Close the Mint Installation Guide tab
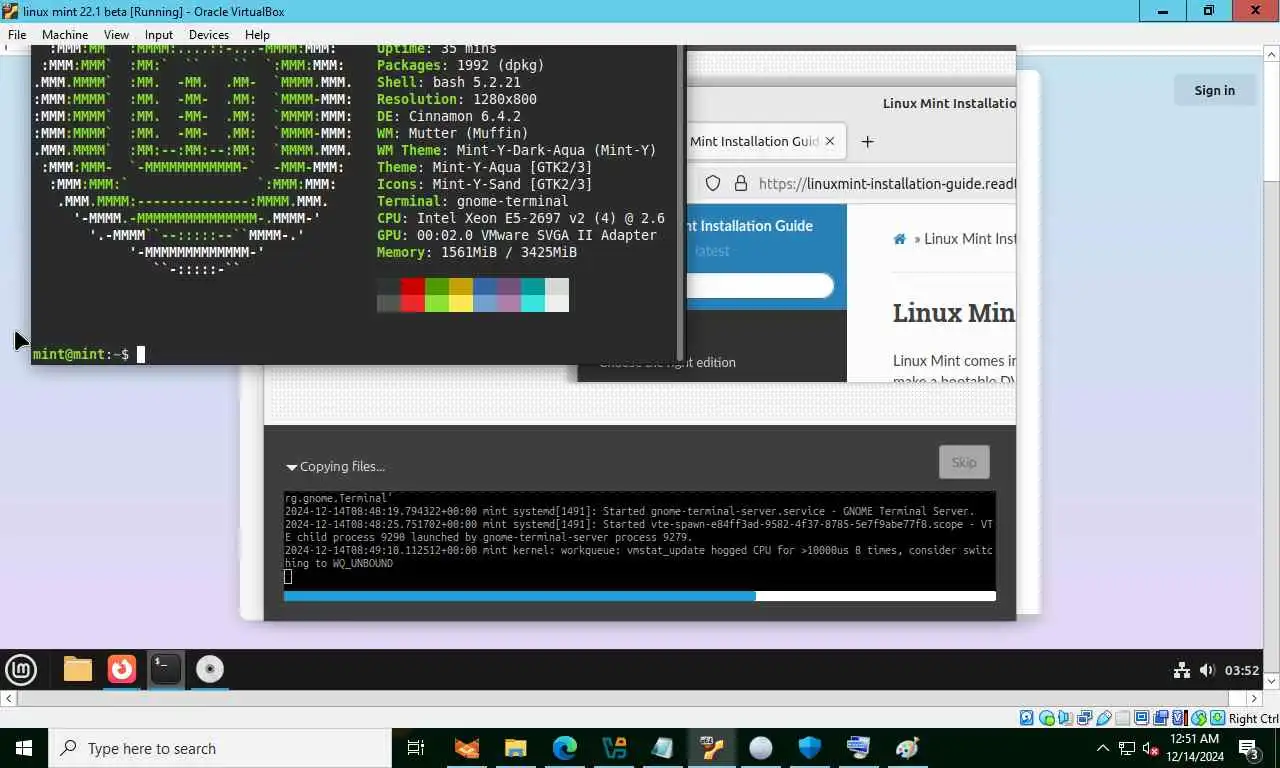The width and height of the screenshot is (1280, 768). pos(830,141)
